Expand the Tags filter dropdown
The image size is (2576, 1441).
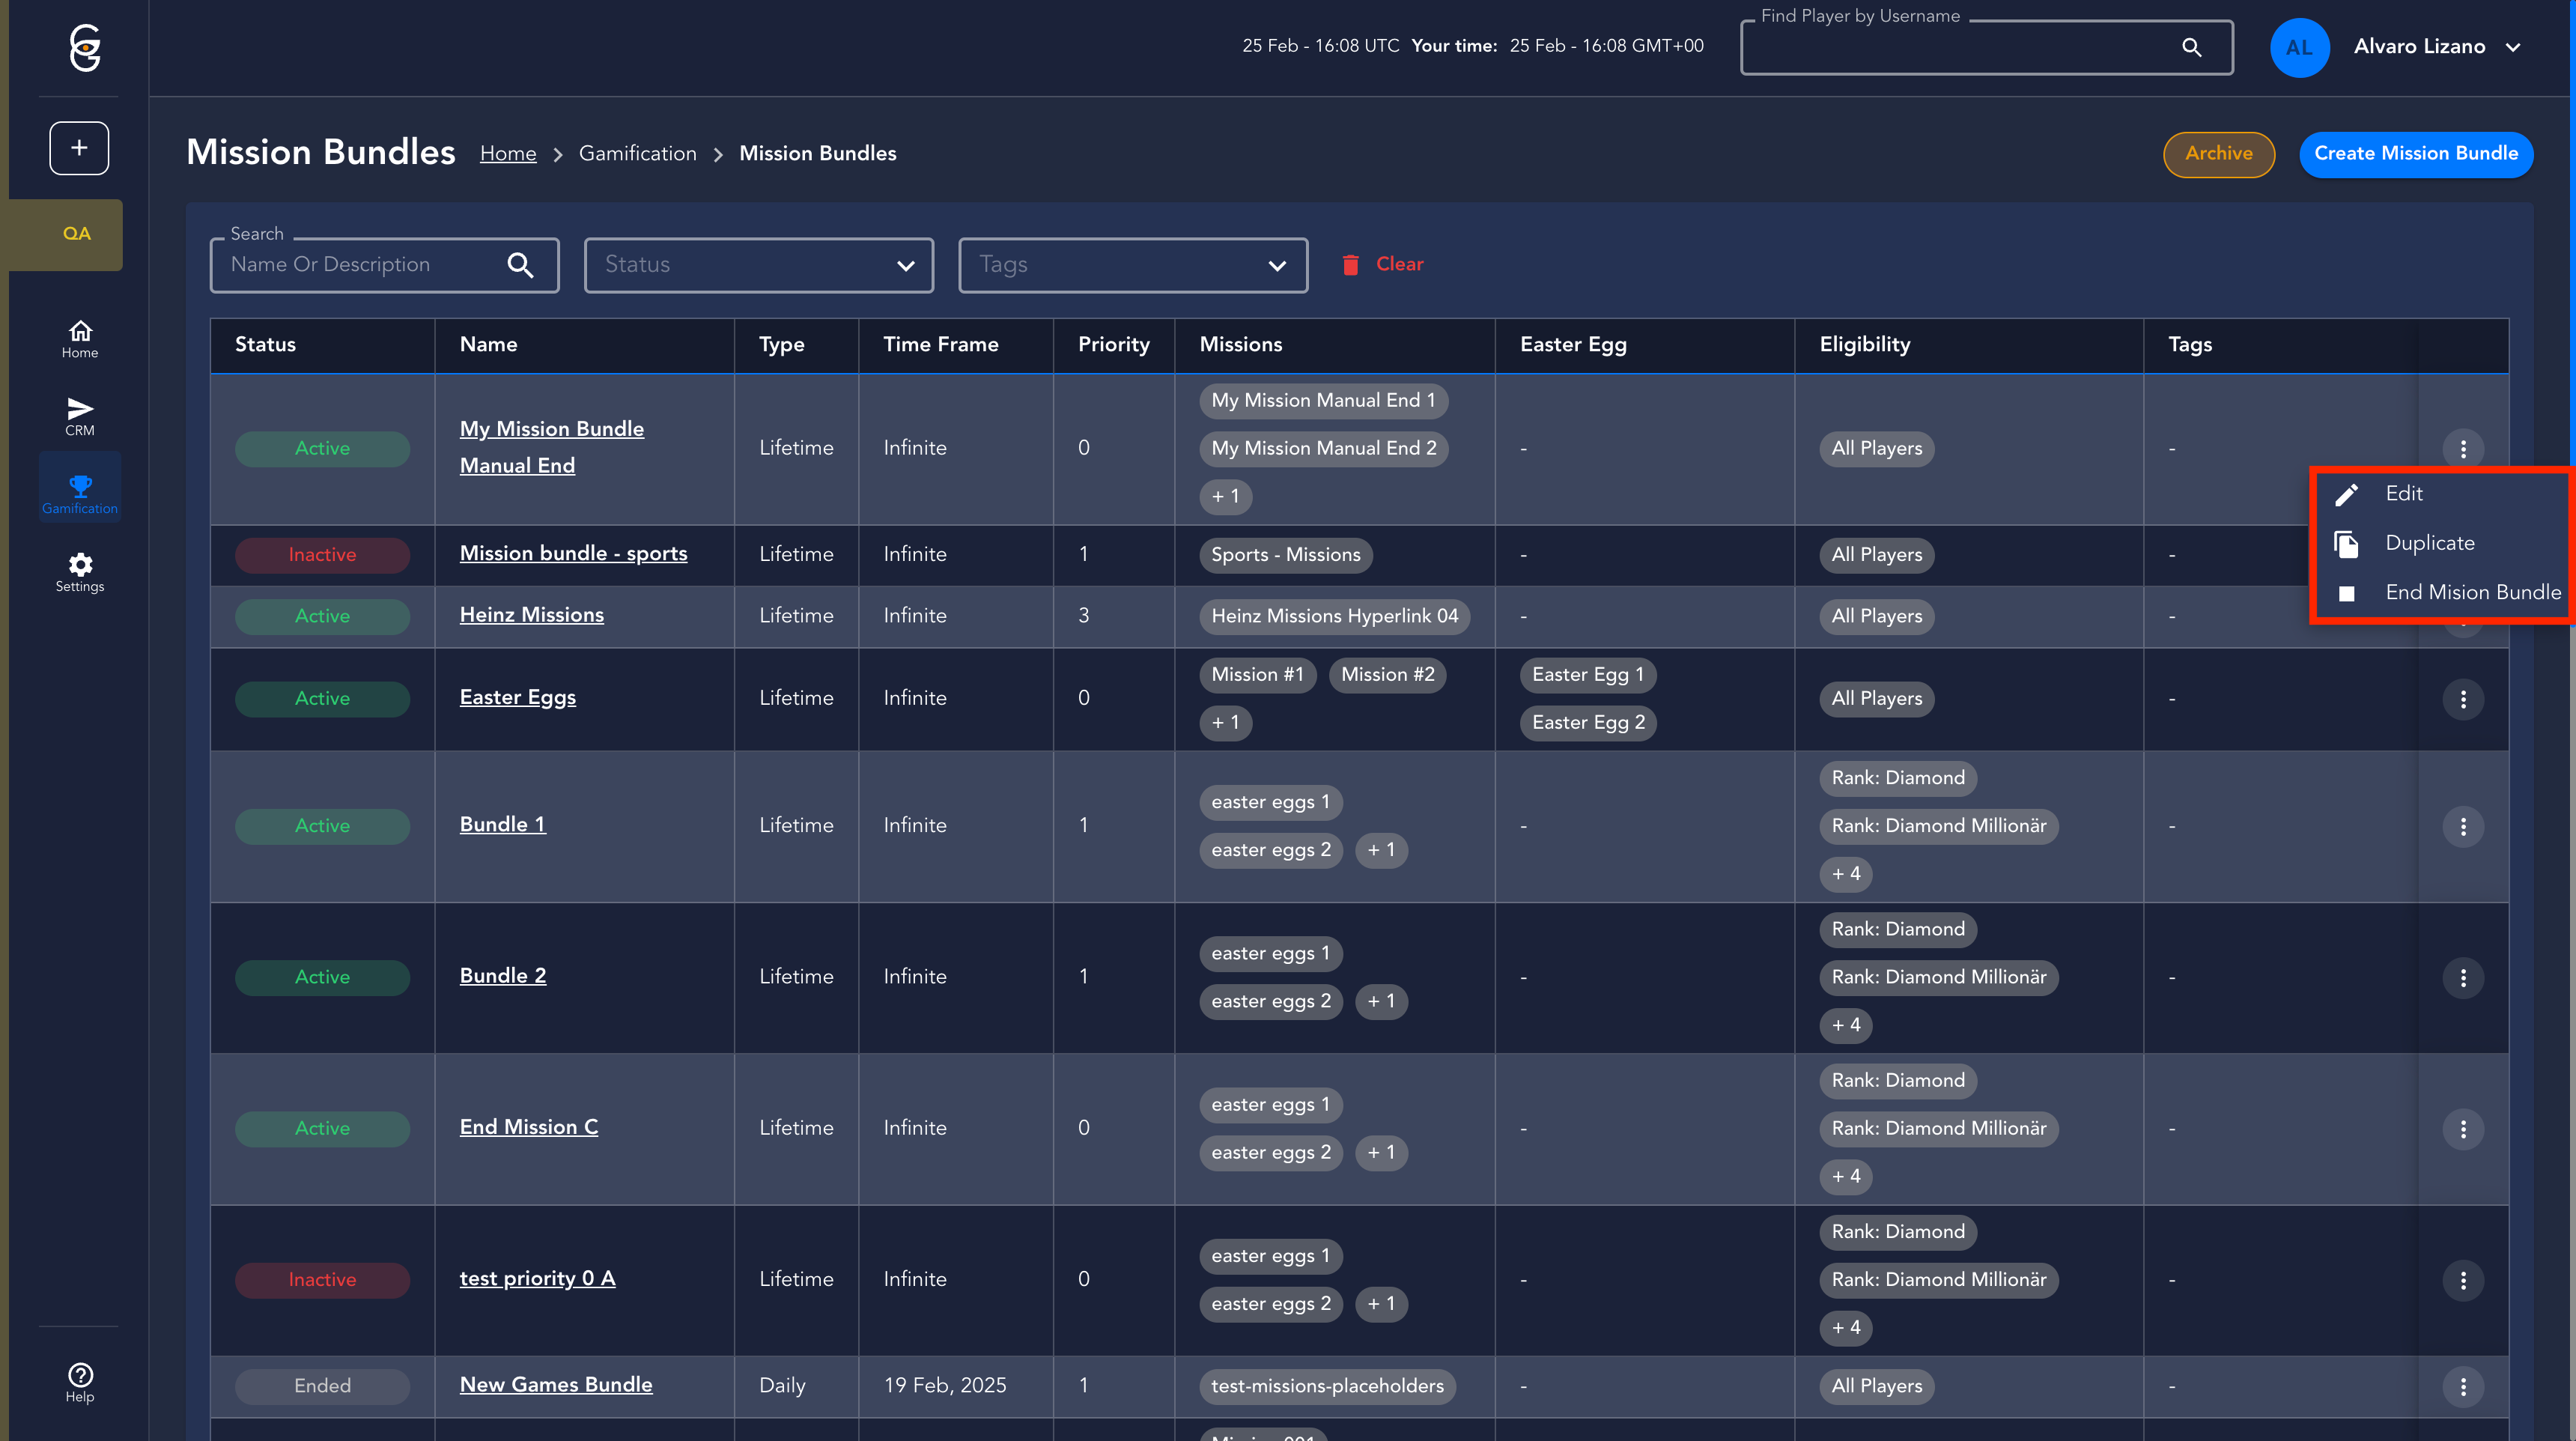point(1133,265)
